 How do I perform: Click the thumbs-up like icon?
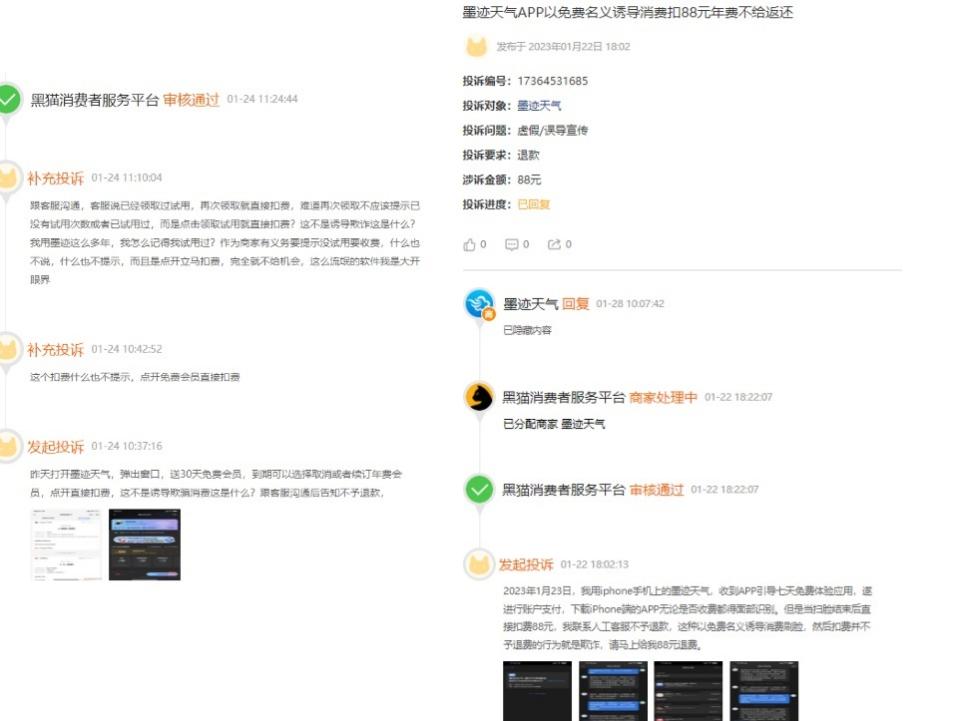470,244
